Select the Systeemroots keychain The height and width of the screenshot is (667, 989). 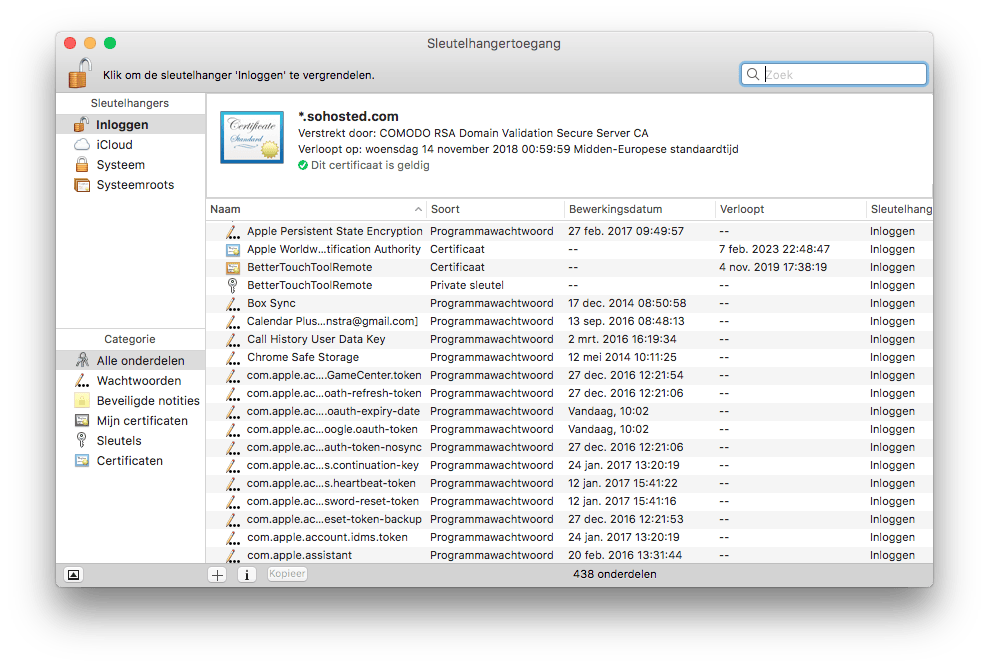point(131,185)
